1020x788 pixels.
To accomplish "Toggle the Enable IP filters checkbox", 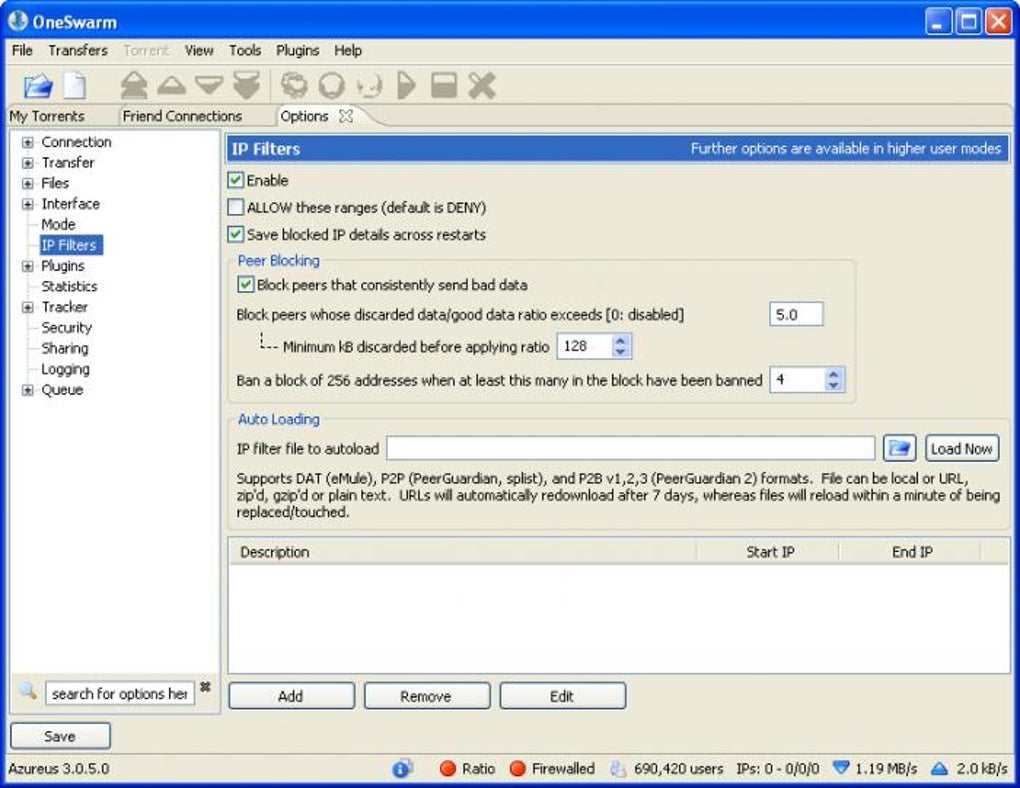I will coord(235,180).
